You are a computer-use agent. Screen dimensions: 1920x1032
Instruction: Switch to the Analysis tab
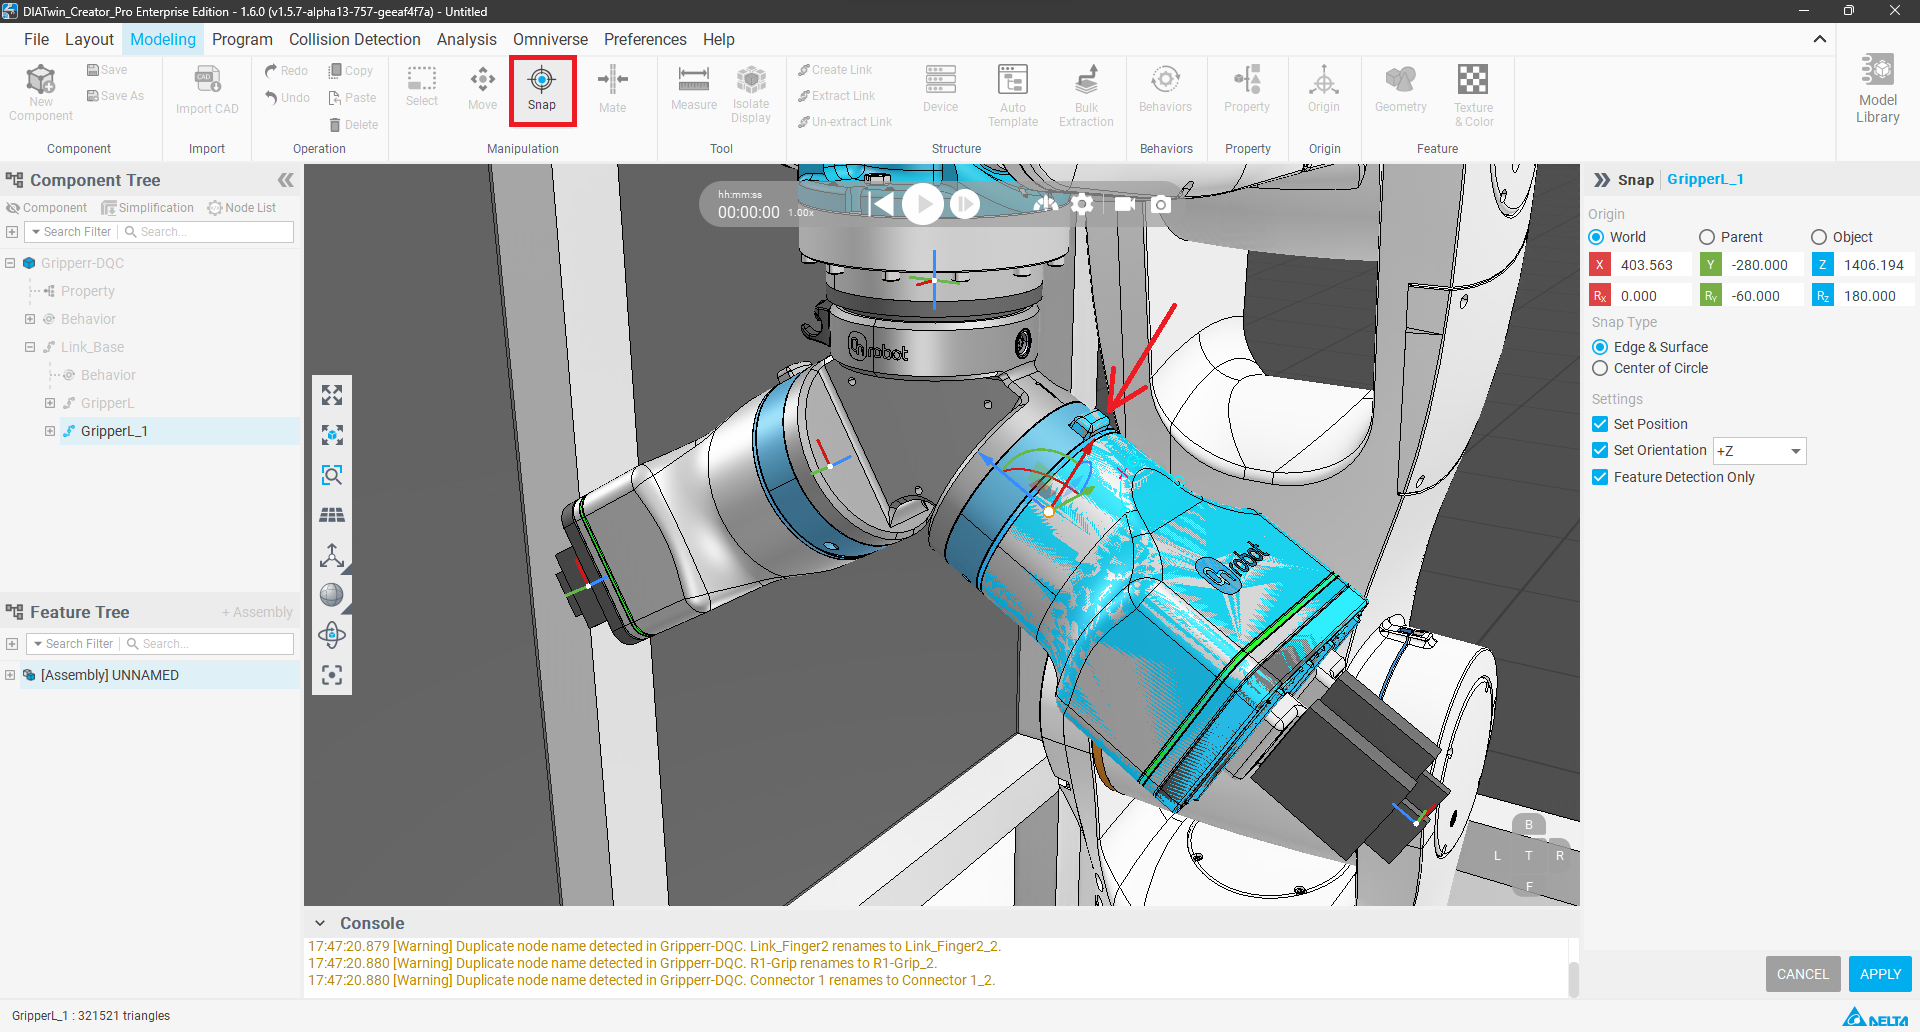466,39
